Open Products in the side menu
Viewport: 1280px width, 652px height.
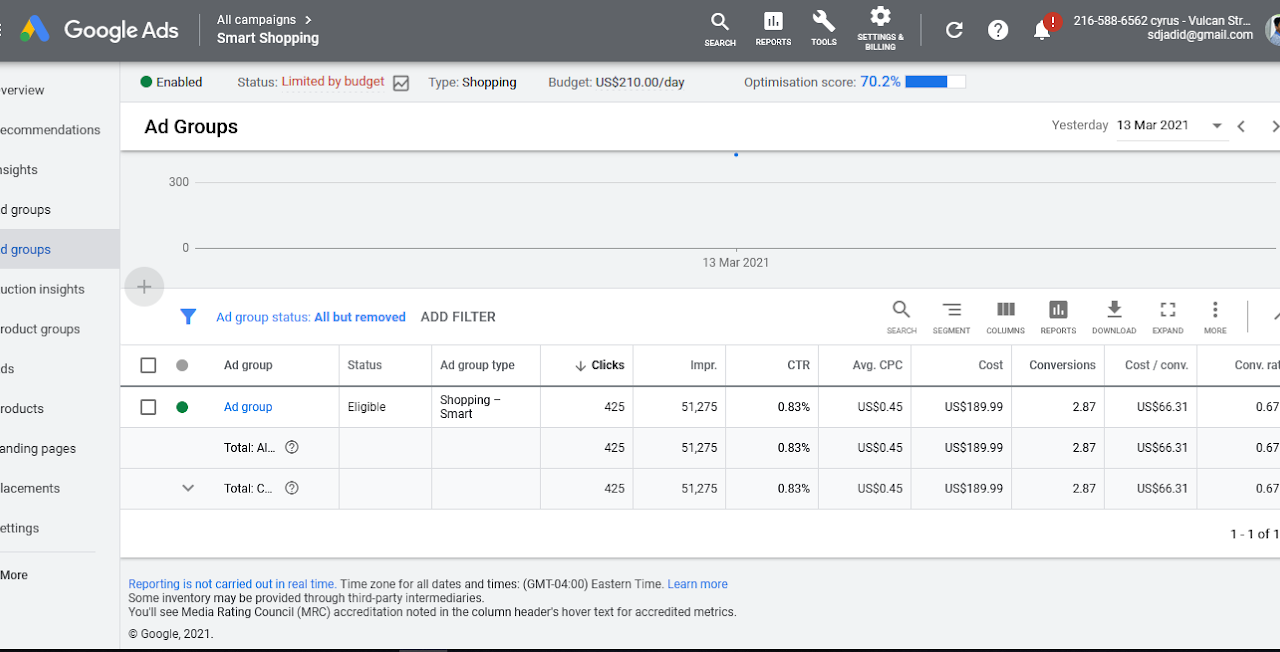(22, 409)
